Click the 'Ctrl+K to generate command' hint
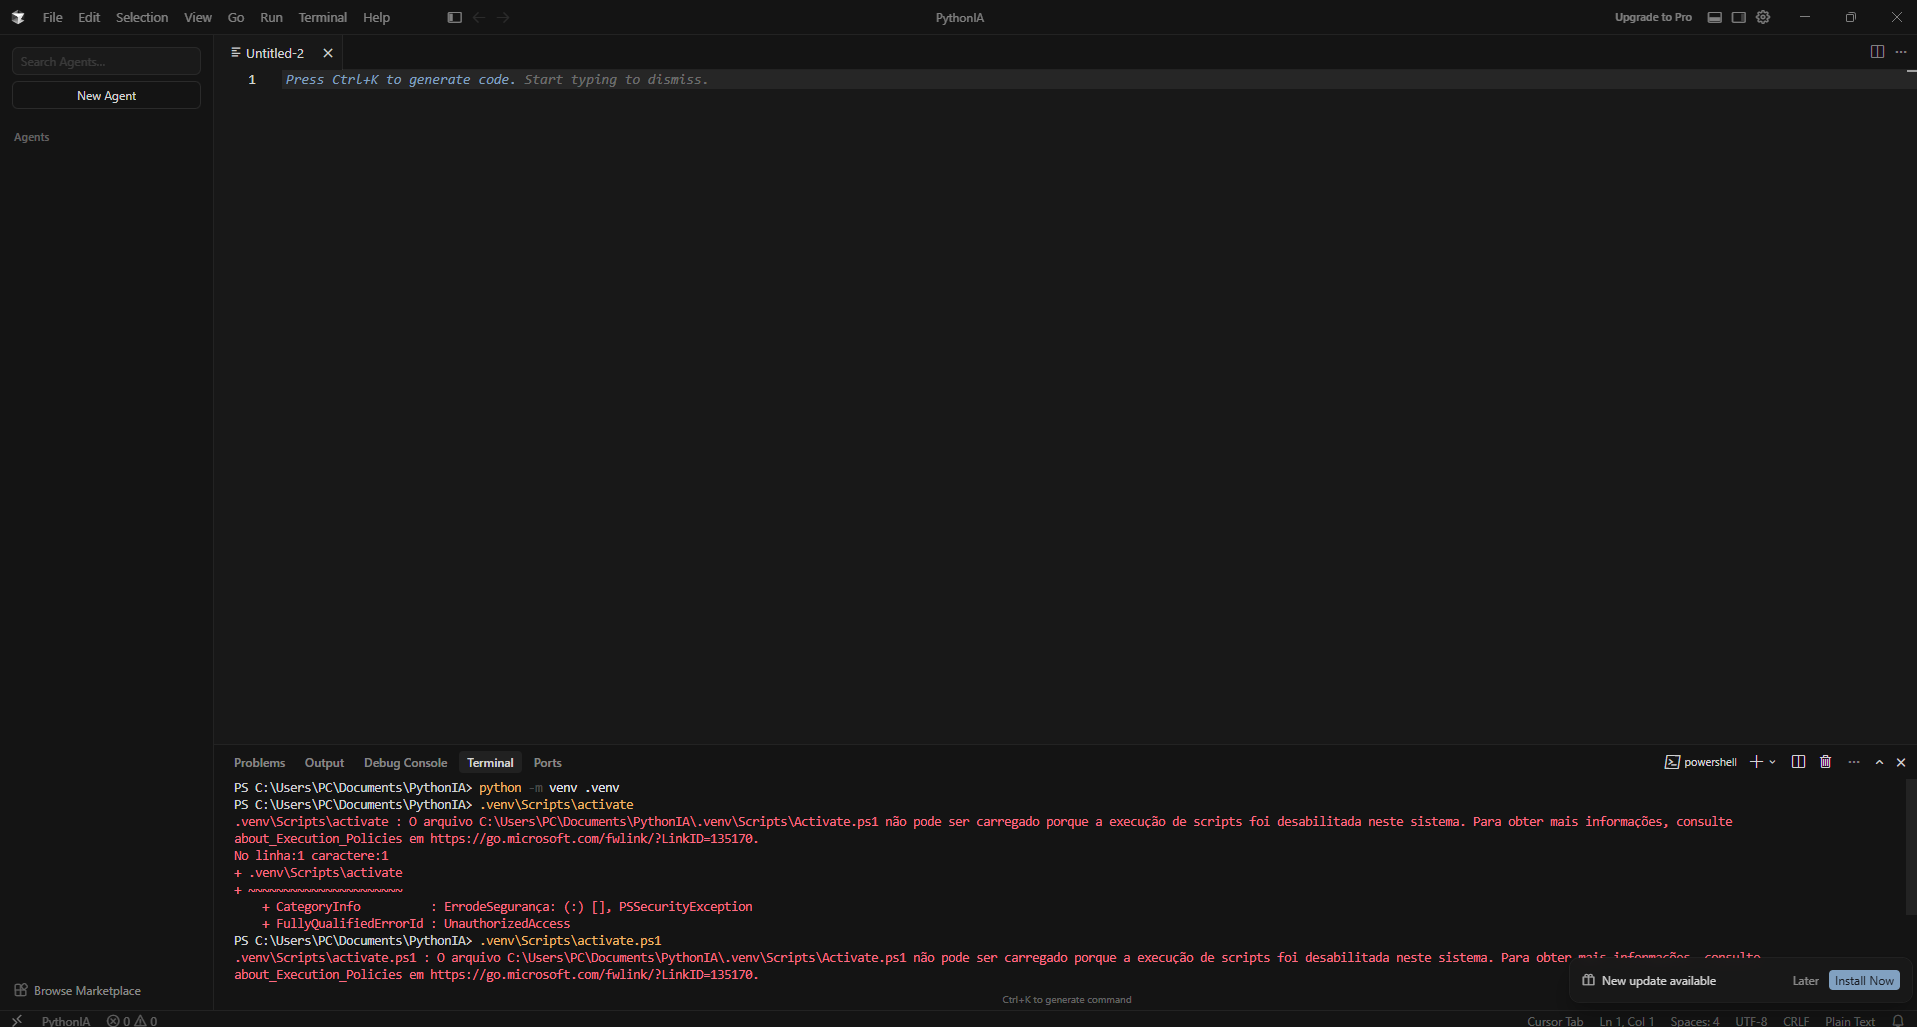Viewport: 1917px width, 1027px height. pyautogui.click(x=1067, y=999)
